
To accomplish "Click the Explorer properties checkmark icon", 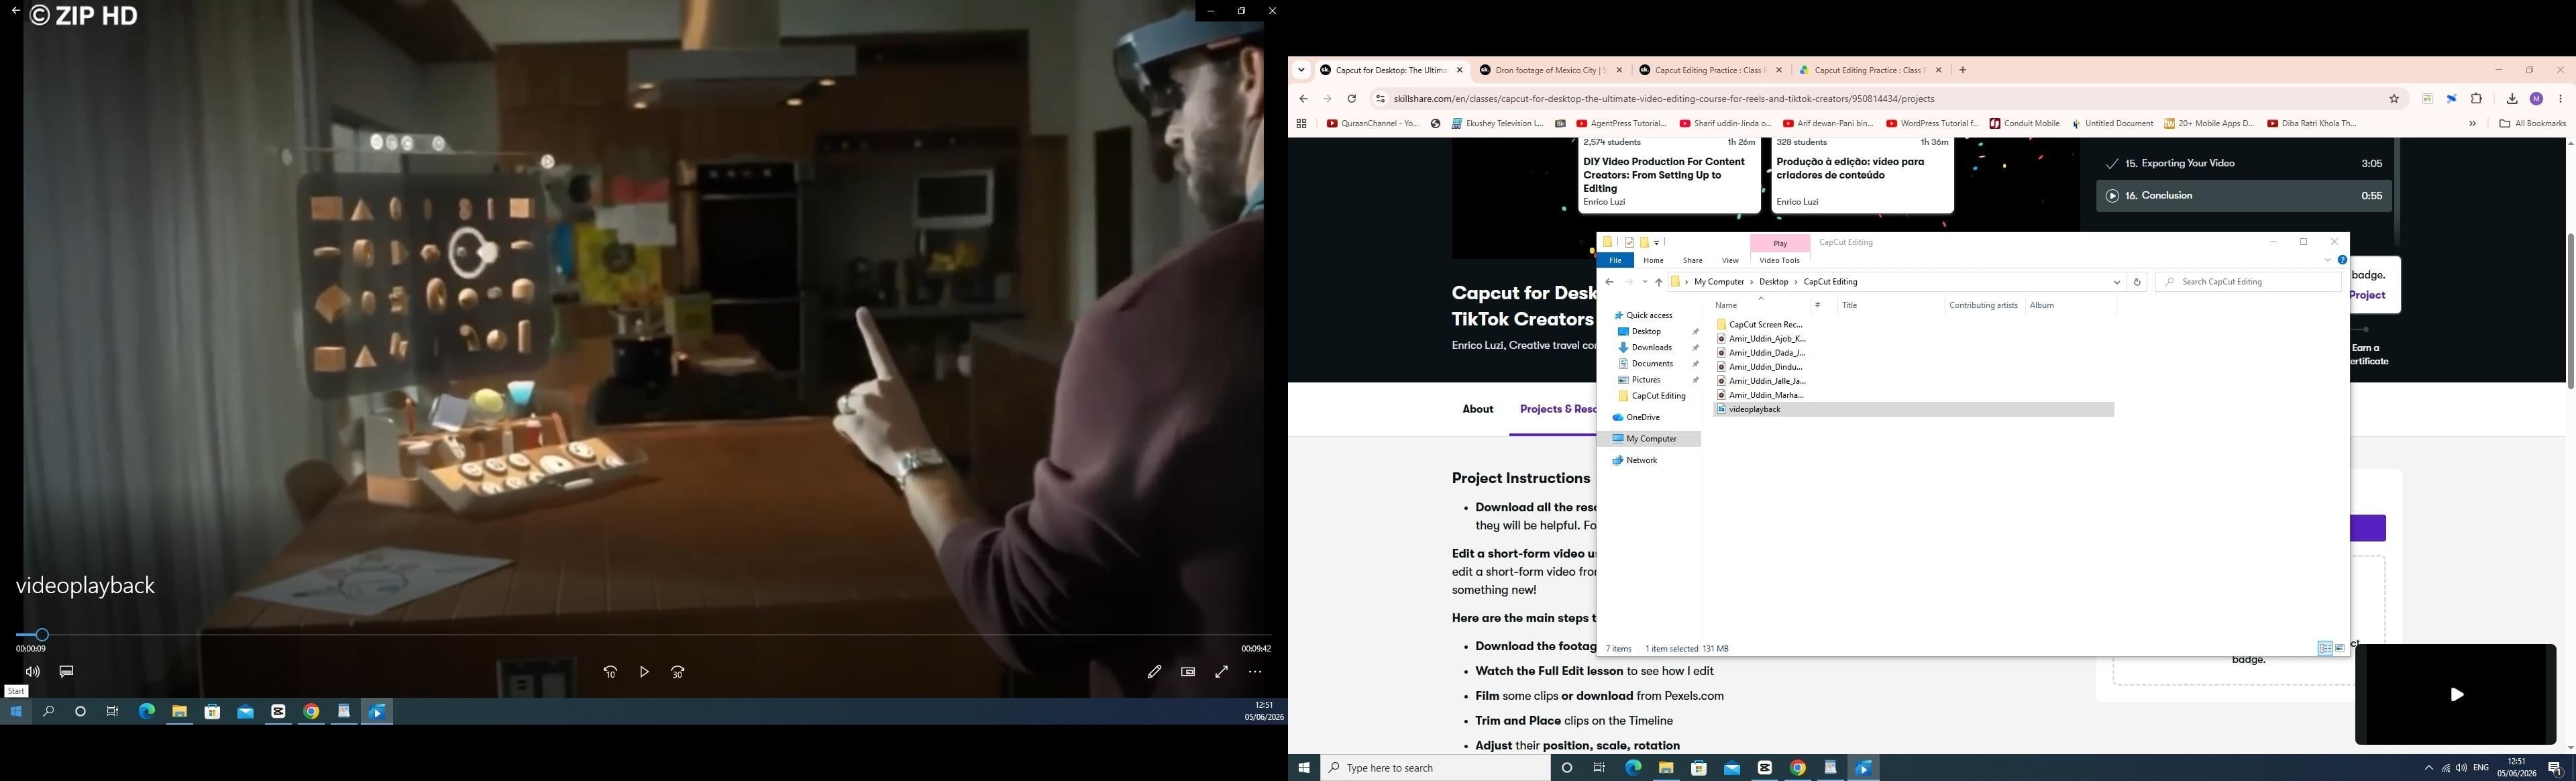I will tap(1629, 242).
